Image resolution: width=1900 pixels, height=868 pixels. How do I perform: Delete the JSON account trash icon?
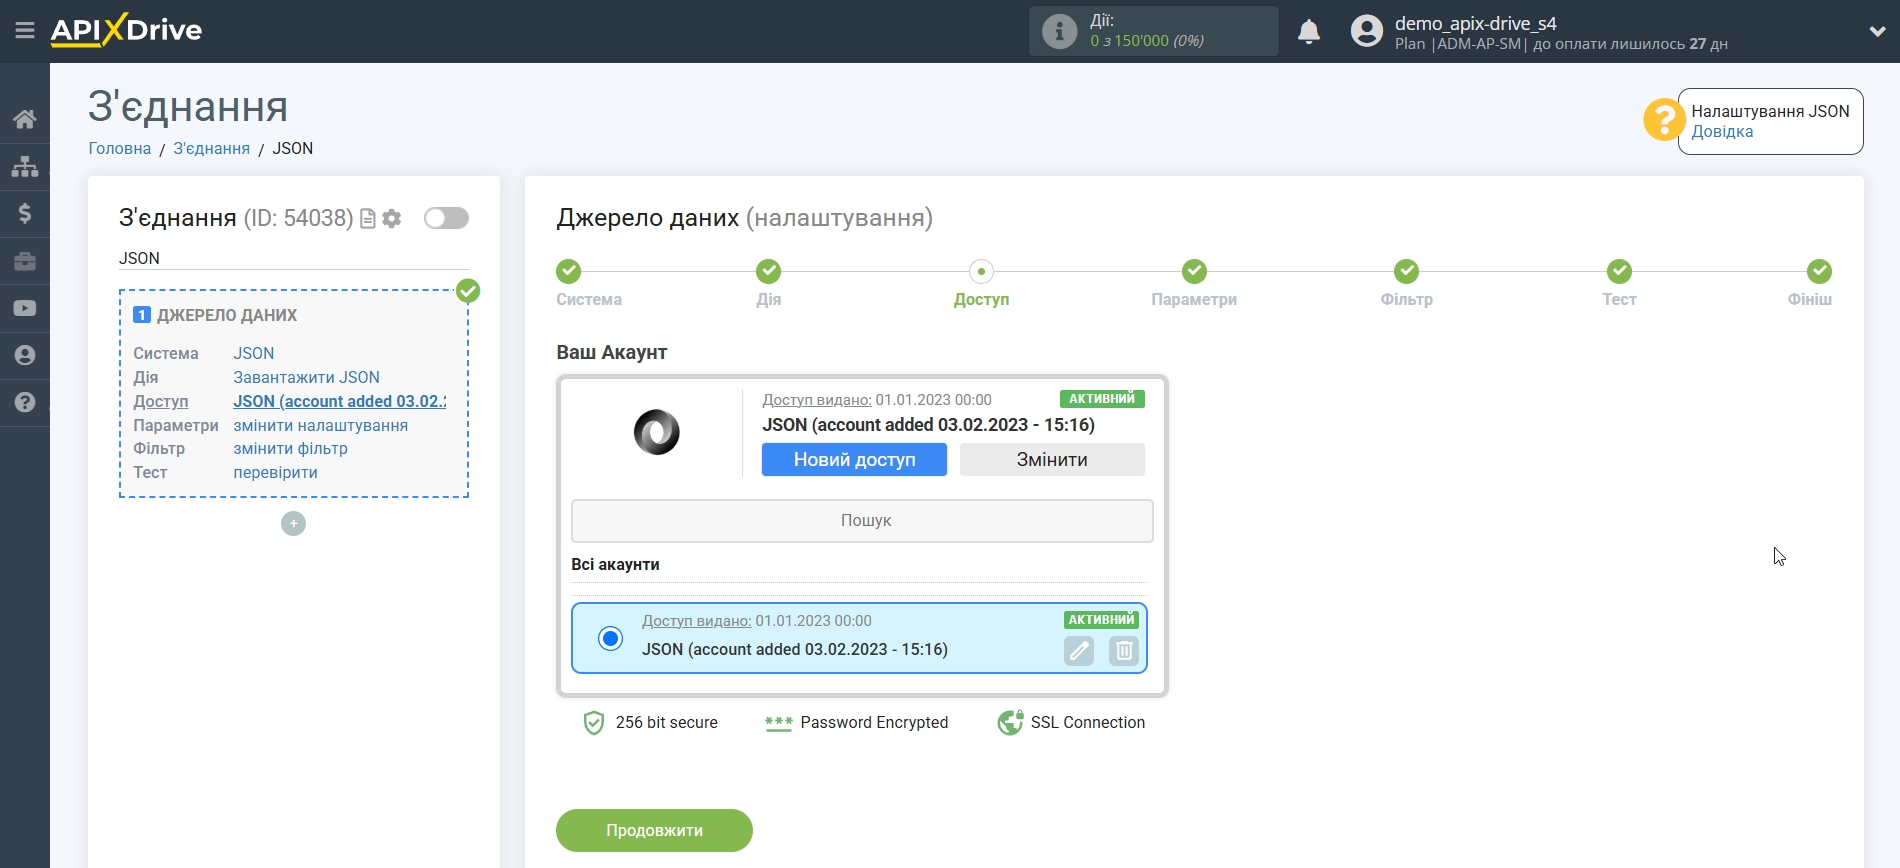(1124, 651)
